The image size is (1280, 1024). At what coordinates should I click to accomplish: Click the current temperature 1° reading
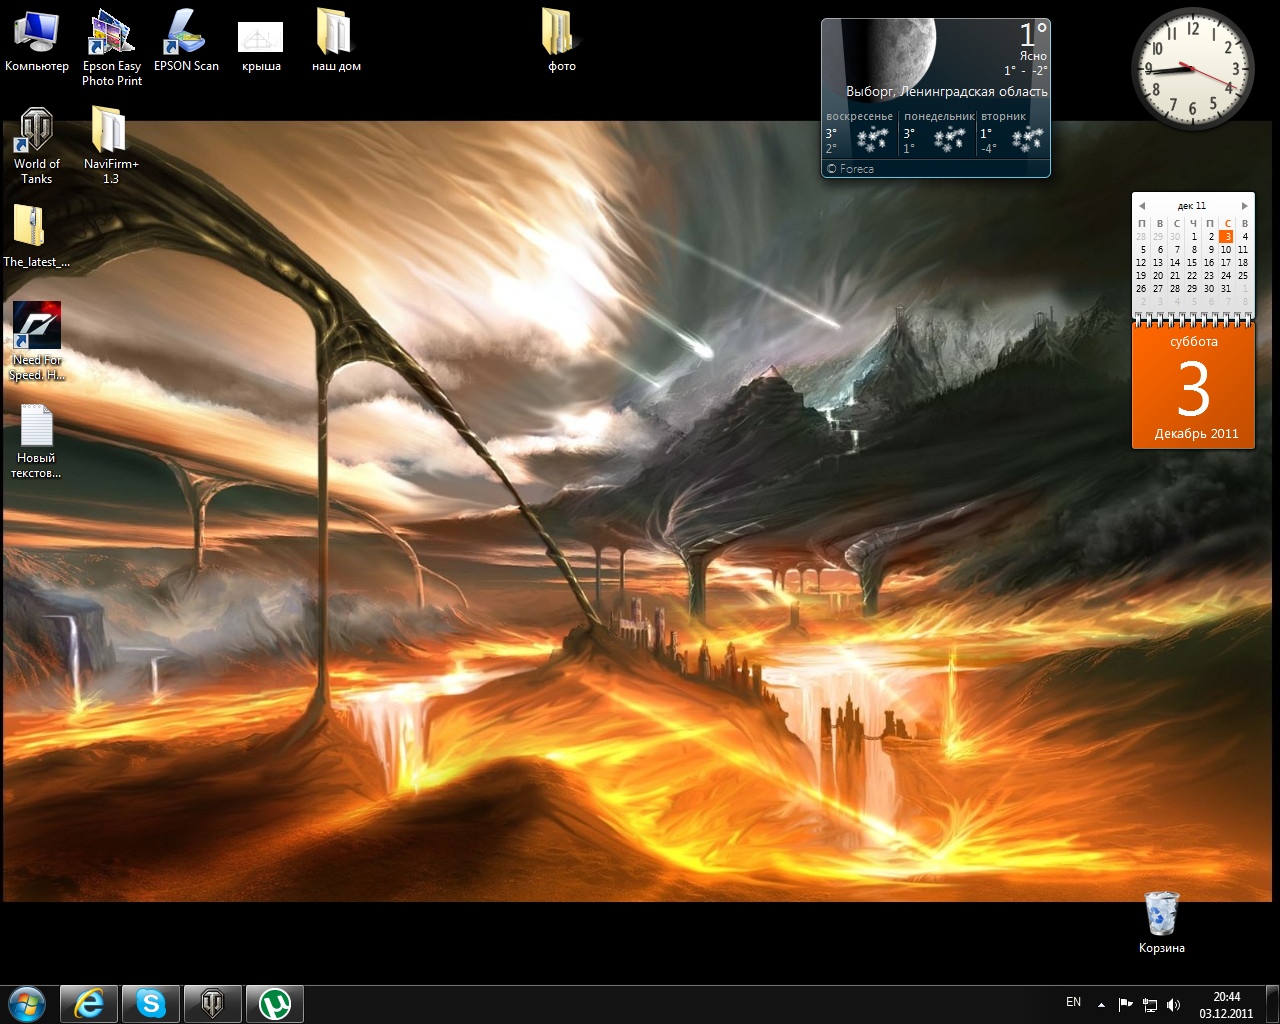pyautogui.click(x=1033, y=35)
